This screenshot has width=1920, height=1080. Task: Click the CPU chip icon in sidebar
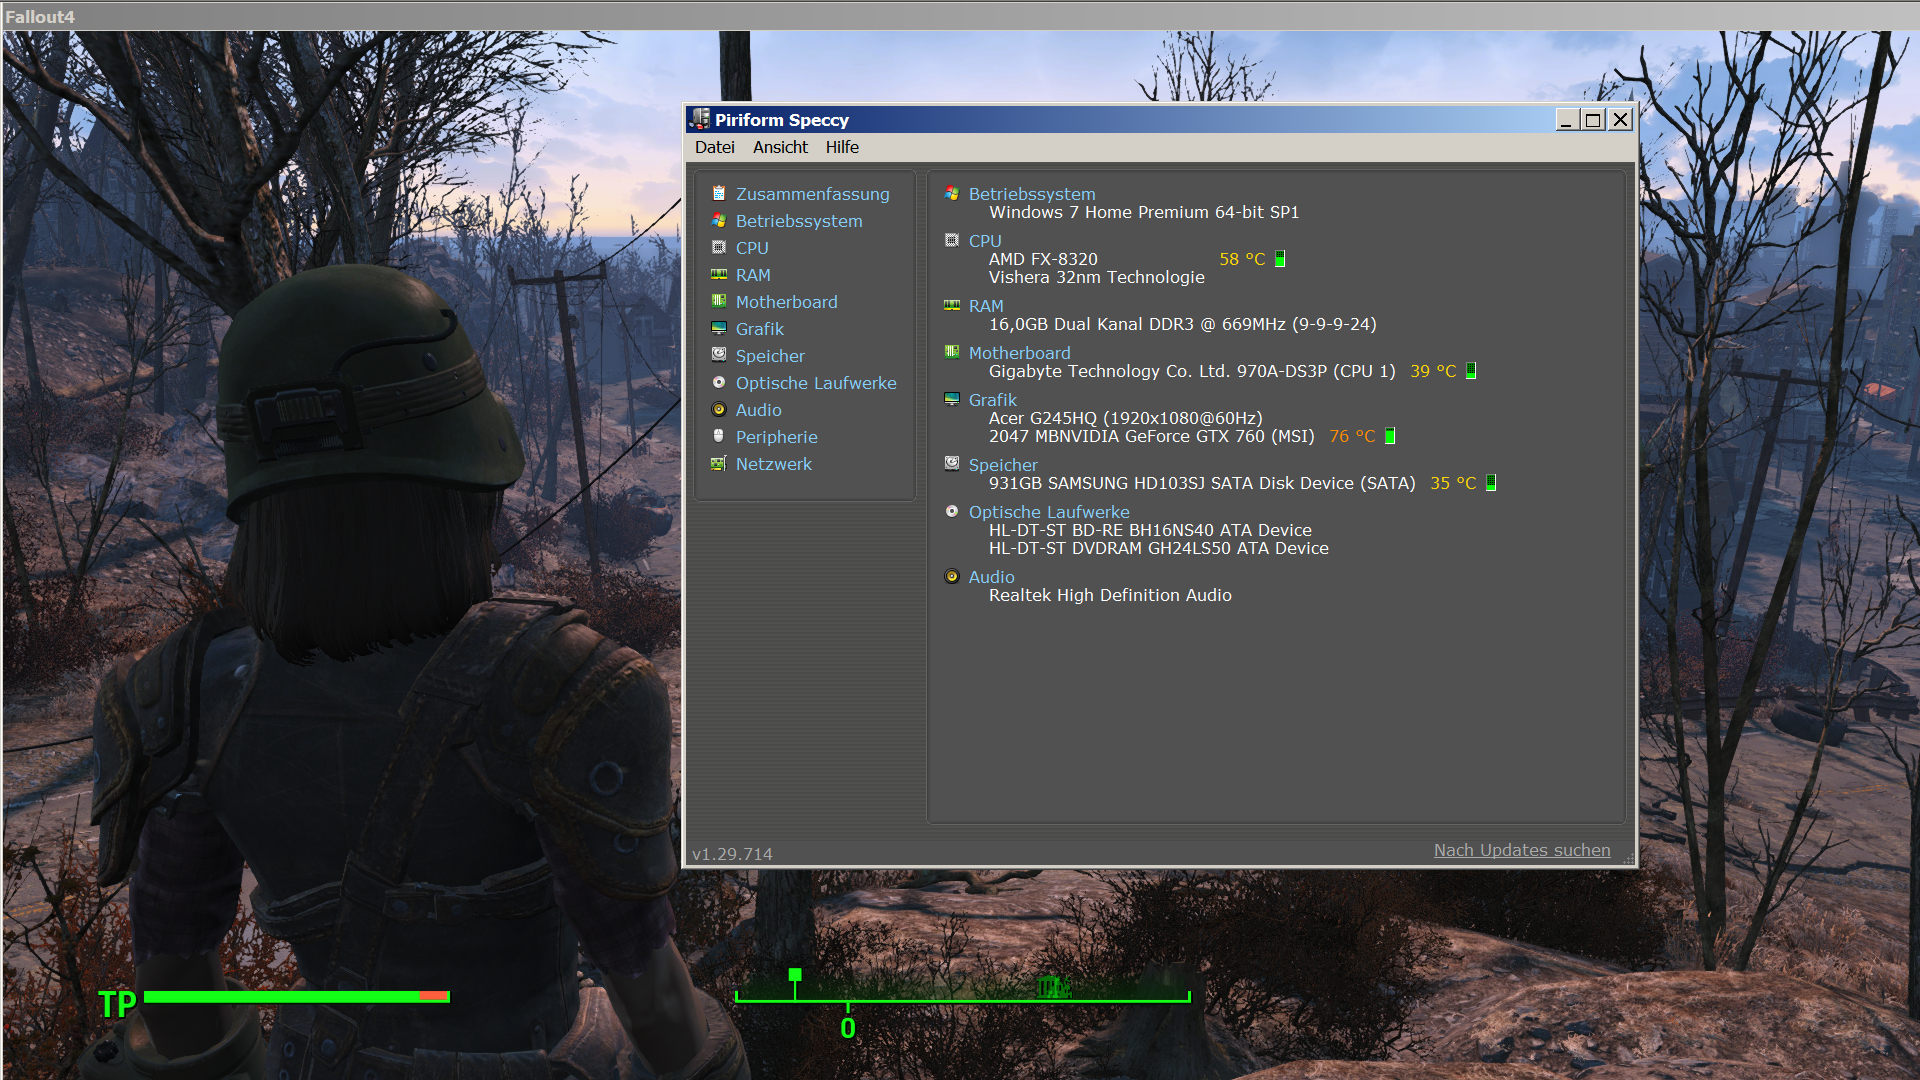718,247
